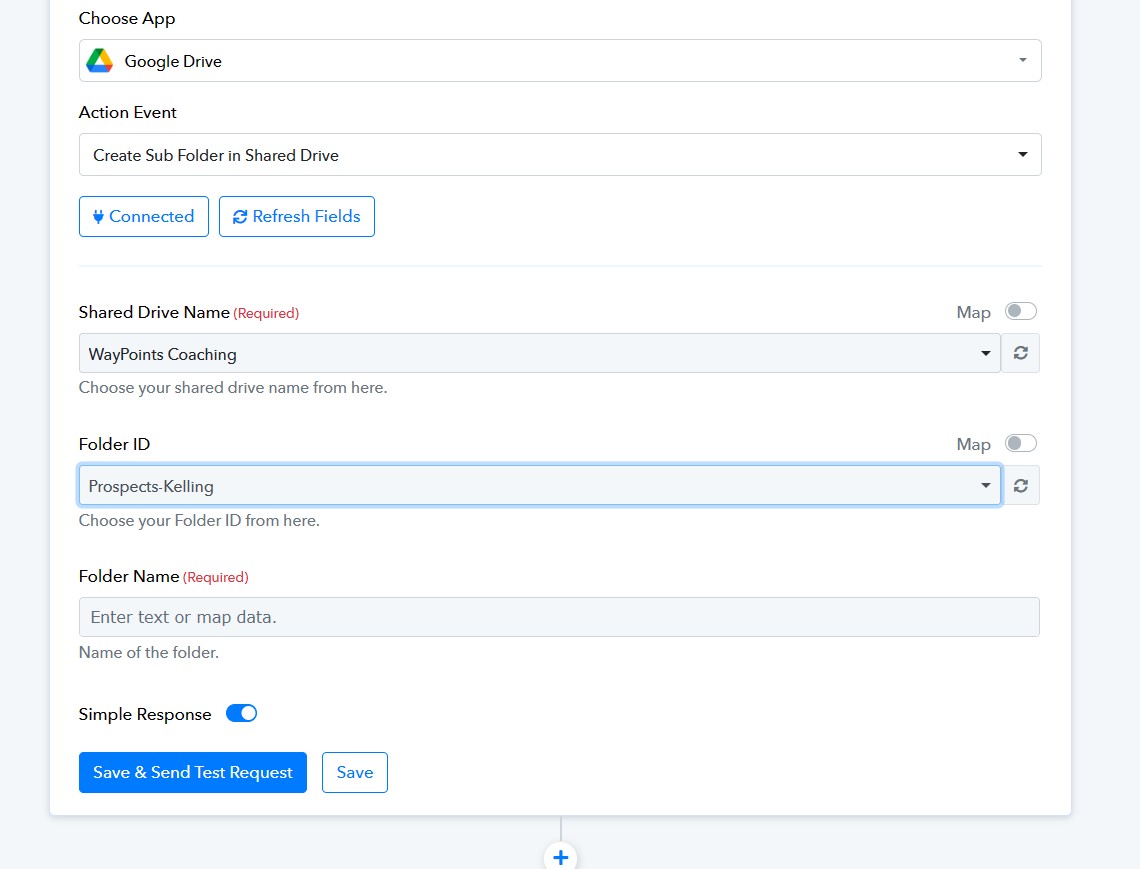Disable the Simple Response switch
1140x869 pixels.
(241, 713)
